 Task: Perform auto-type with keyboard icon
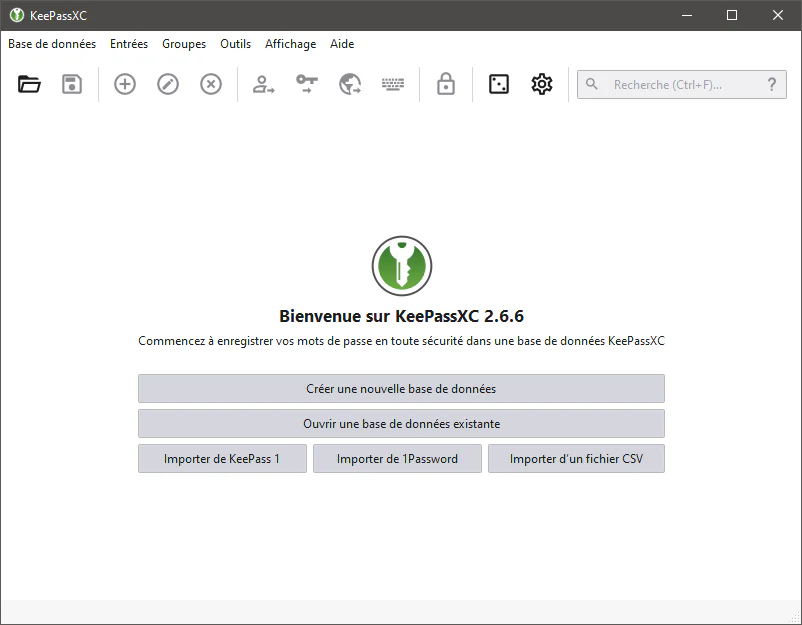click(x=393, y=84)
